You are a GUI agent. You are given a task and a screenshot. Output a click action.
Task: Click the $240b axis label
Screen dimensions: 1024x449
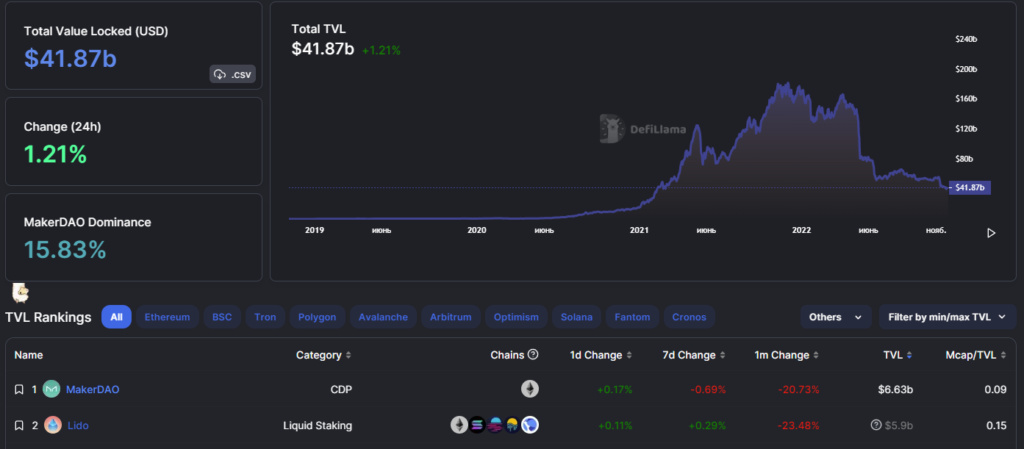[966, 39]
